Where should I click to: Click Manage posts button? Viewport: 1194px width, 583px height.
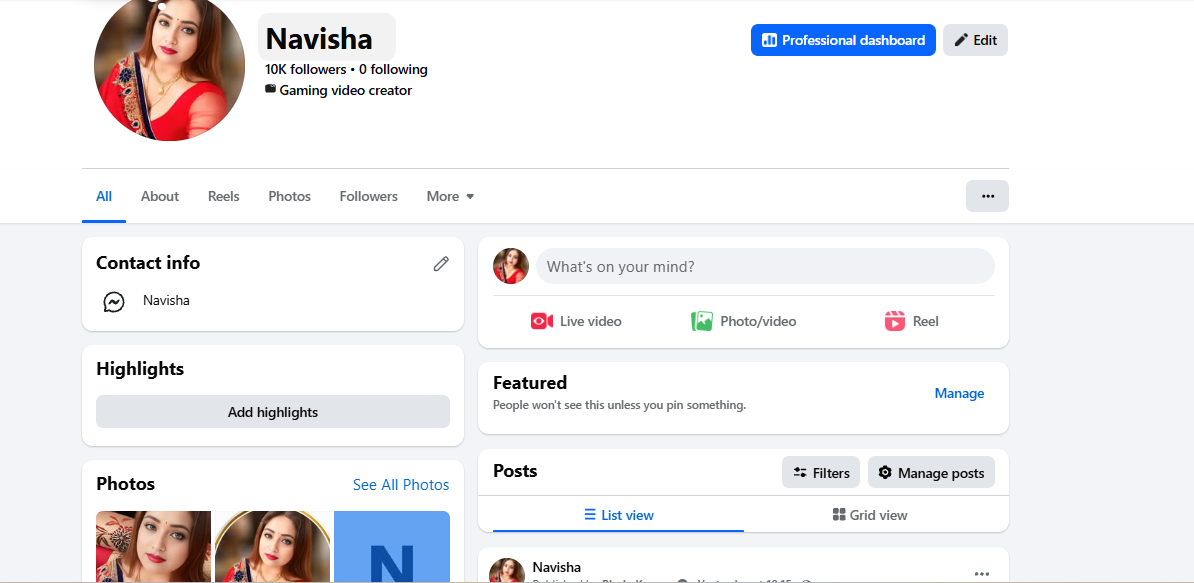[x=931, y=473]
